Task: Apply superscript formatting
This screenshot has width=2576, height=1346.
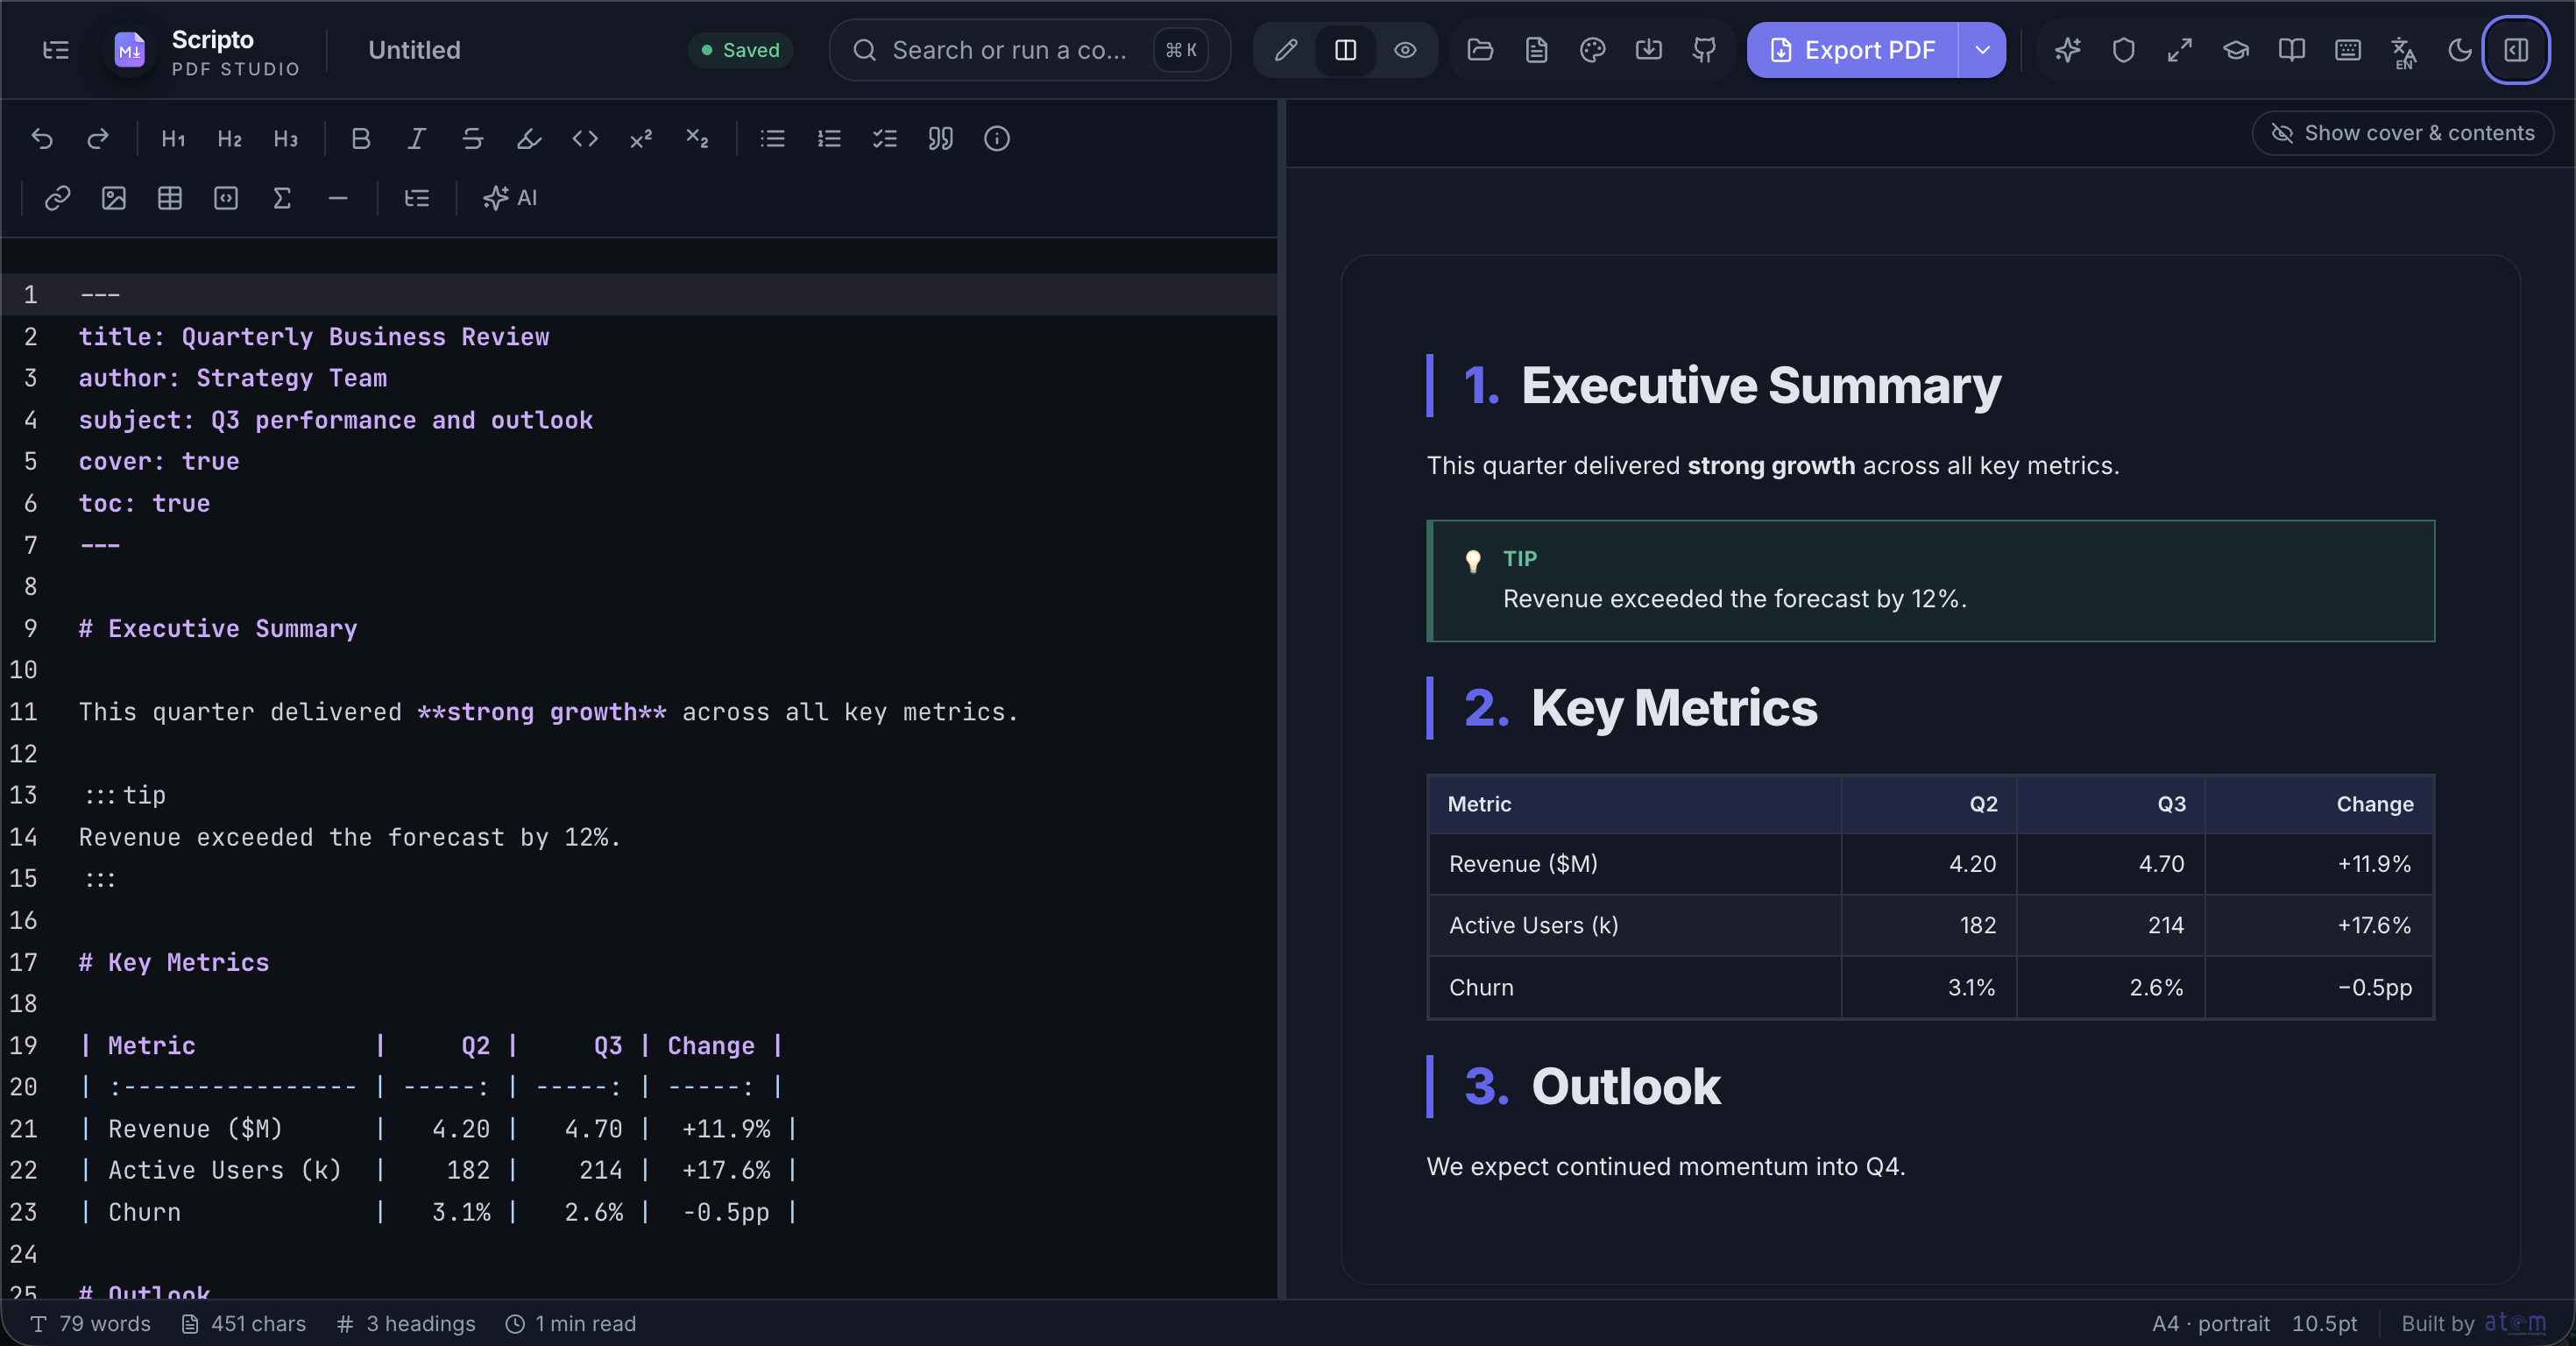Action: pyautogui.click(x=641, y=139)
